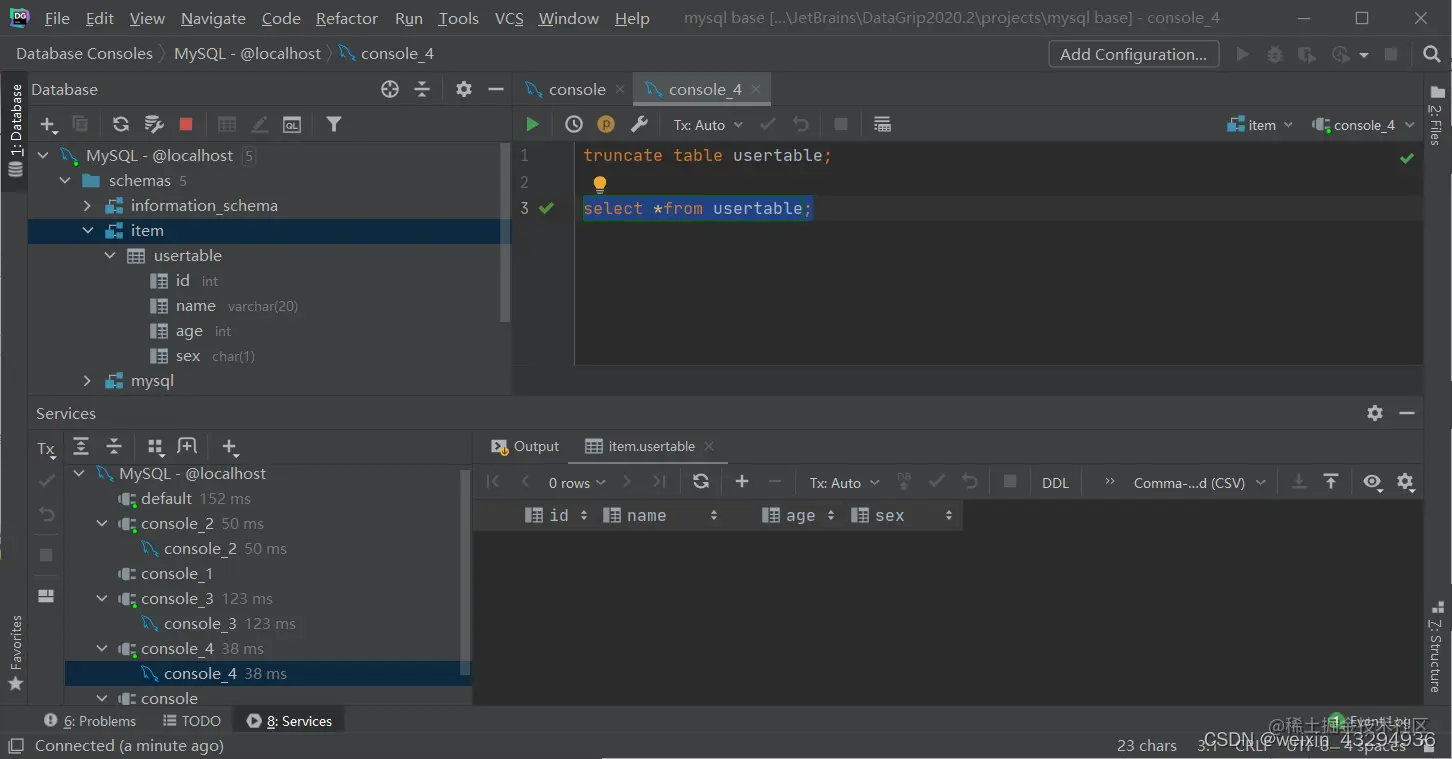Open the Tx: Auto dropdown in editor toolbar
The height and width of the screenshot is (759, 1452).
(x=708, y=125)
